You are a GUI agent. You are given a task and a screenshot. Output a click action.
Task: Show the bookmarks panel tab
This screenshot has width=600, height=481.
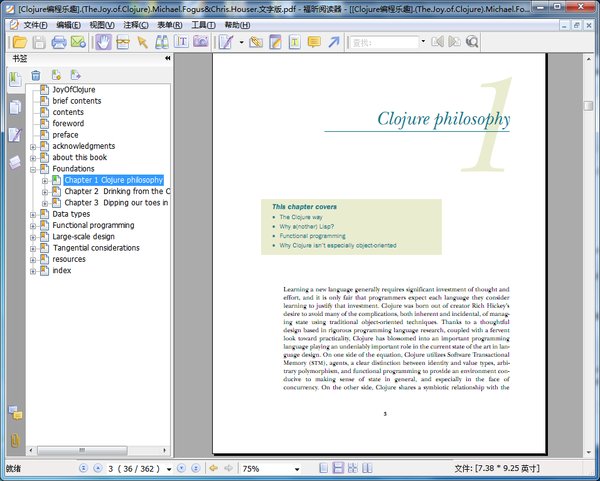click(x=15, y=79)
